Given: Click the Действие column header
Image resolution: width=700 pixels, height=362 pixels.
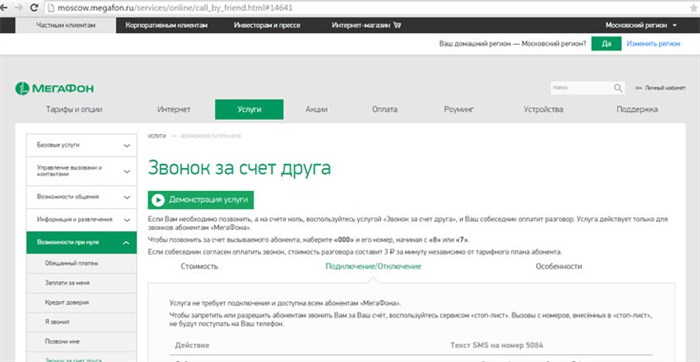Looking at the screenshot, I should tap(192, 345).
